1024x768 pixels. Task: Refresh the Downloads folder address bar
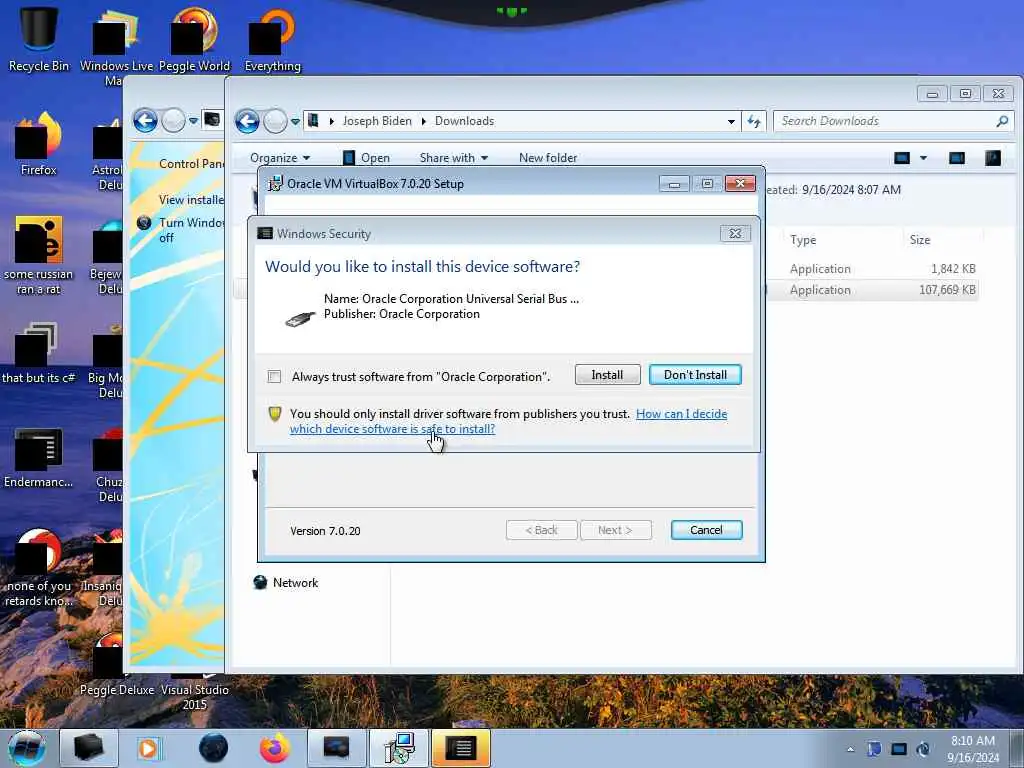click(x=754, y=121)
